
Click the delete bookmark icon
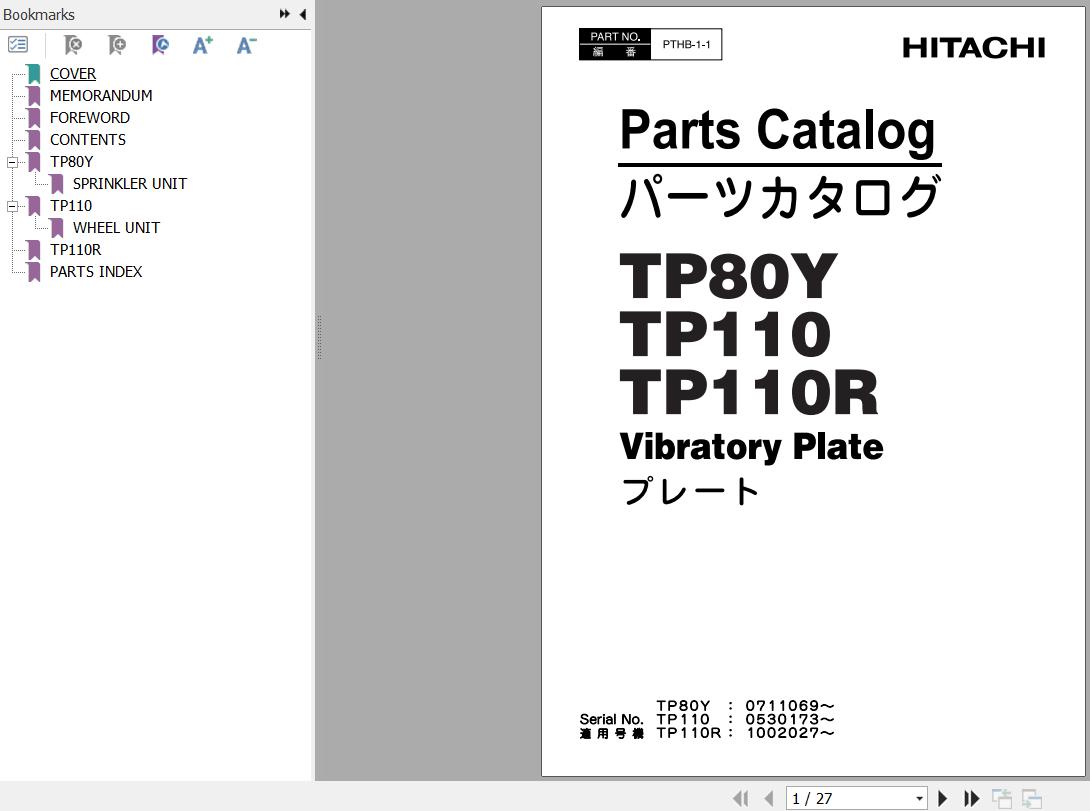(72, 45)
